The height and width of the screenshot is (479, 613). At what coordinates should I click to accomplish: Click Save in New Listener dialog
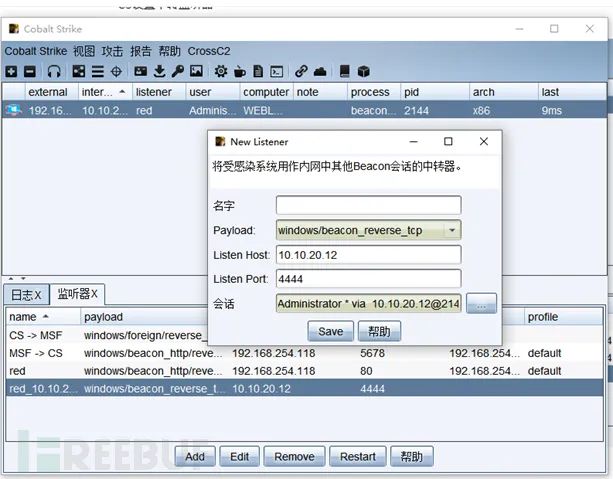pos(330,331)
